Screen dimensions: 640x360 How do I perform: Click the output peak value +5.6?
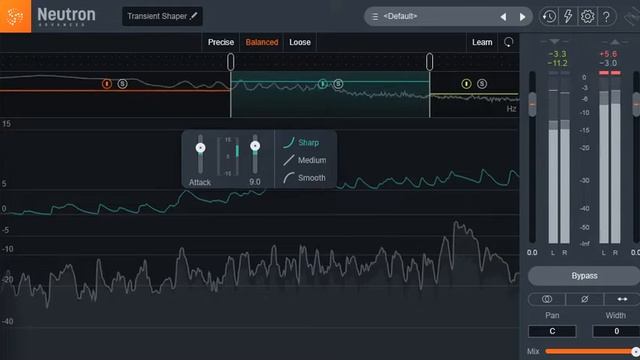(x=608, y=54)
